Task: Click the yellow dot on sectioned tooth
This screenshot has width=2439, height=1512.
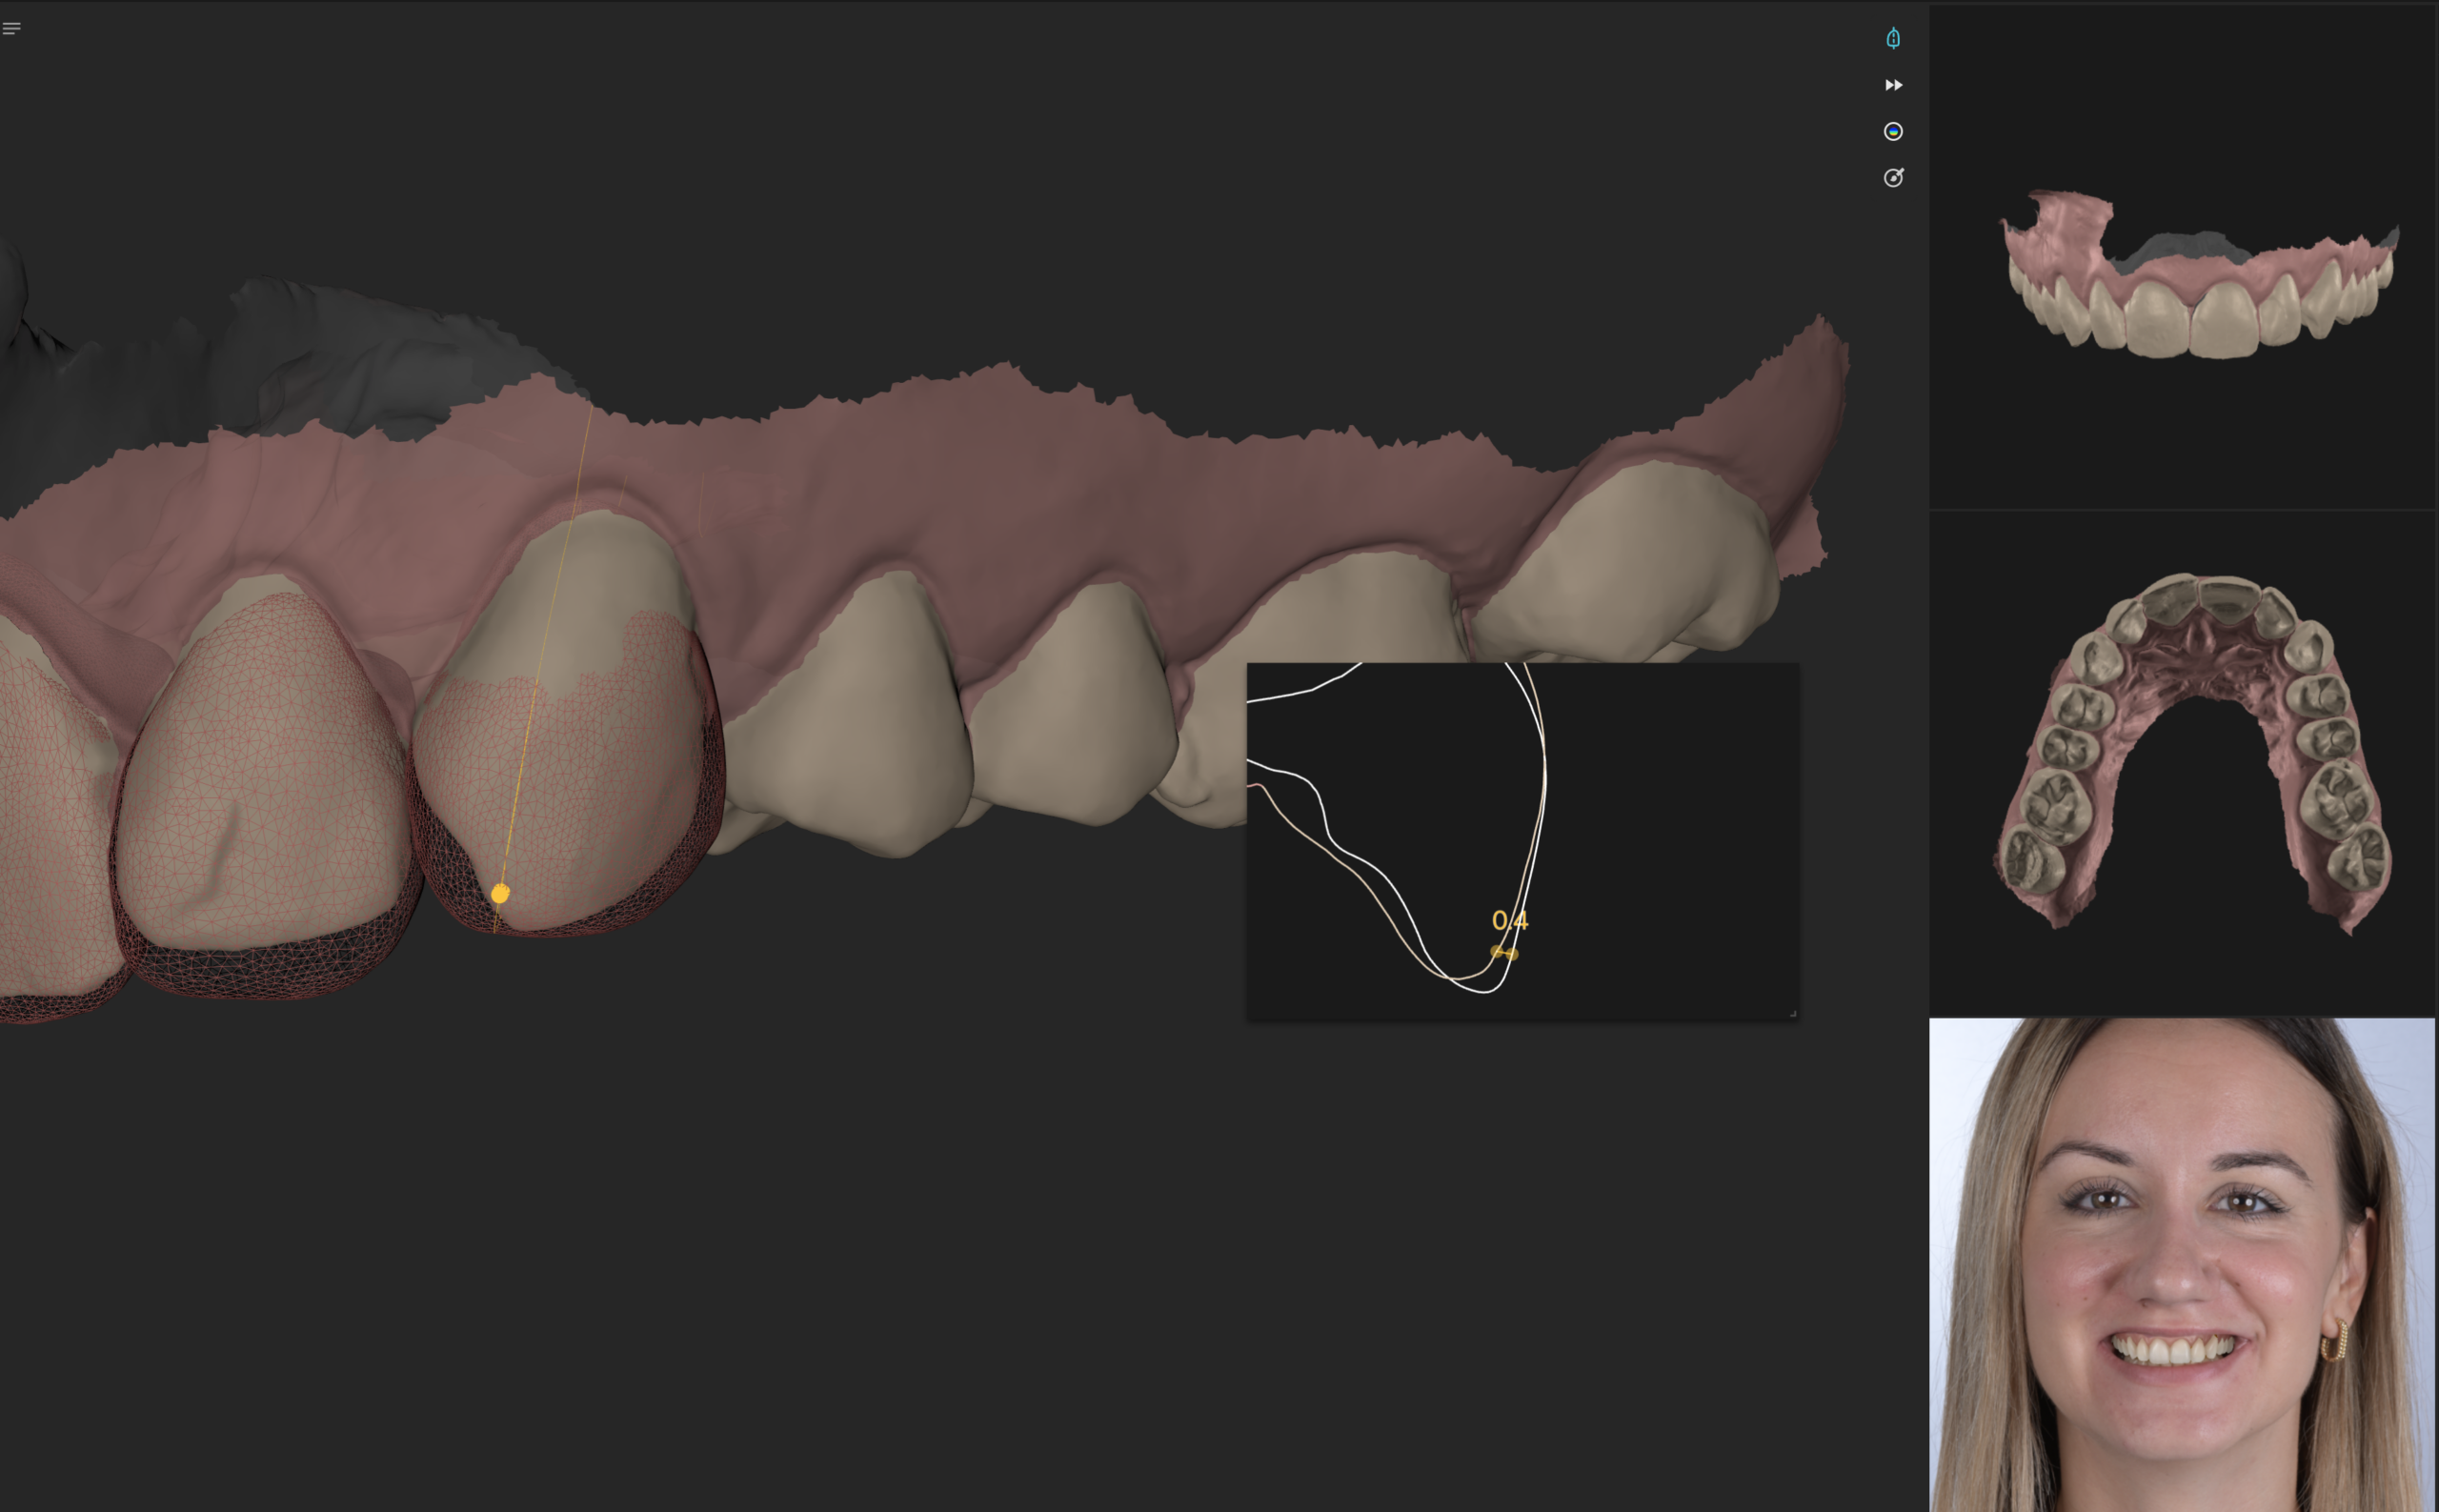Action: pos(500,893)
